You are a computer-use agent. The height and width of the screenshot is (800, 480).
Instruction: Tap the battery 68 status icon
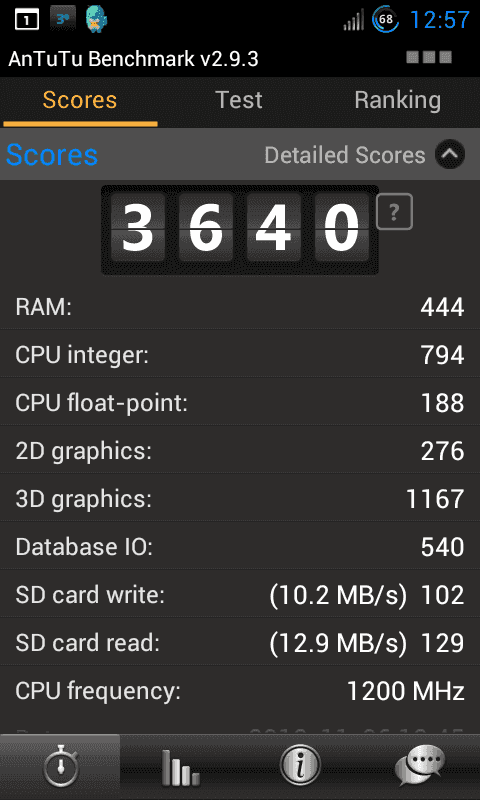click(386, 20)
